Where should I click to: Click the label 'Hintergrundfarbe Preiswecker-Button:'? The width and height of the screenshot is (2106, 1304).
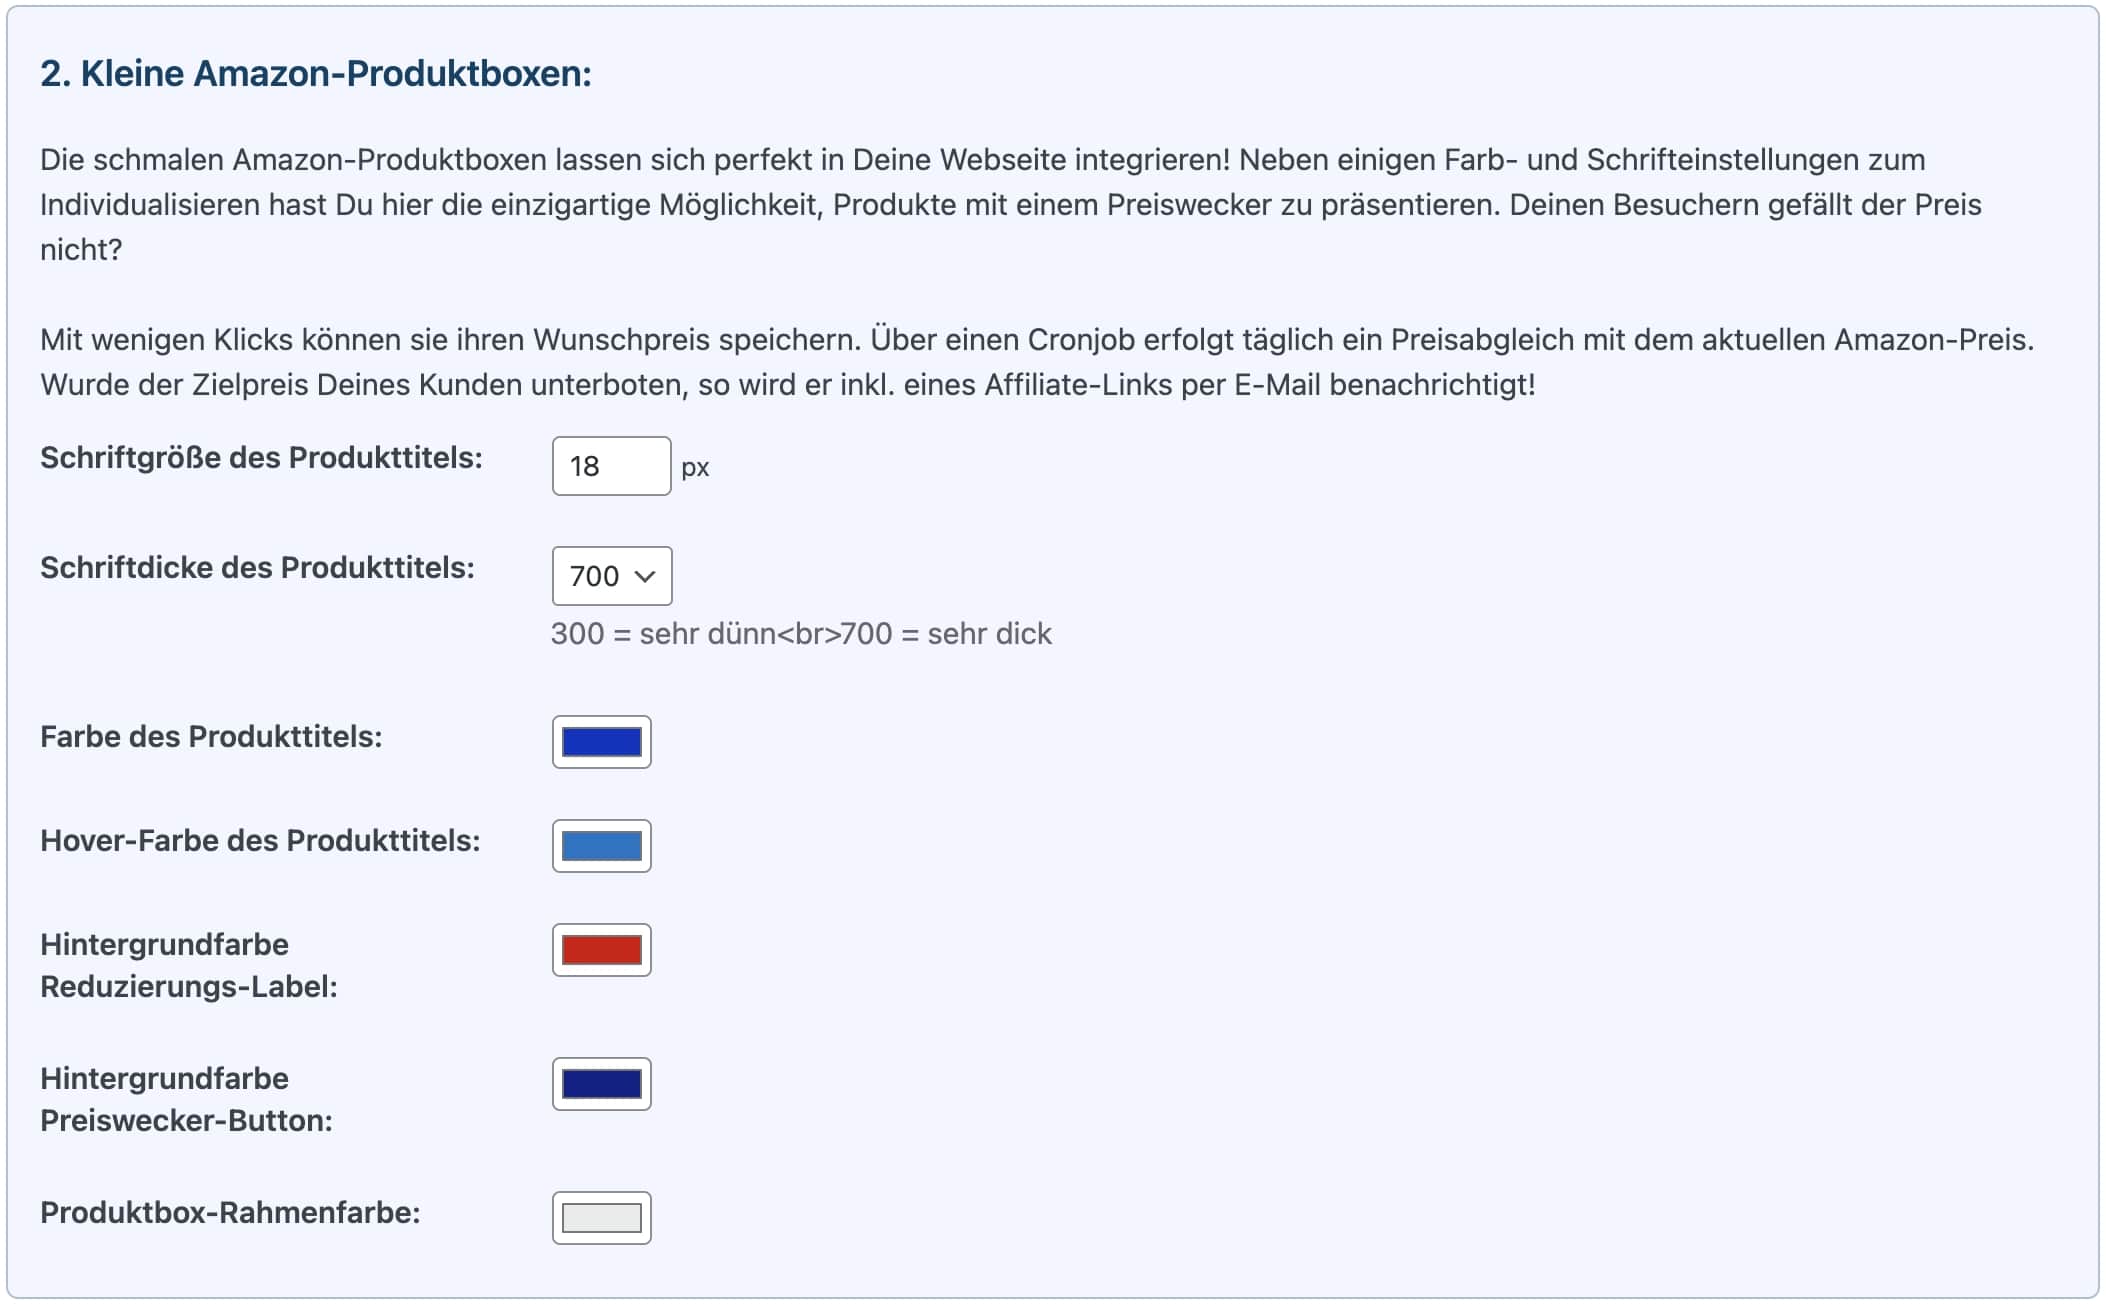point(186,1100)
